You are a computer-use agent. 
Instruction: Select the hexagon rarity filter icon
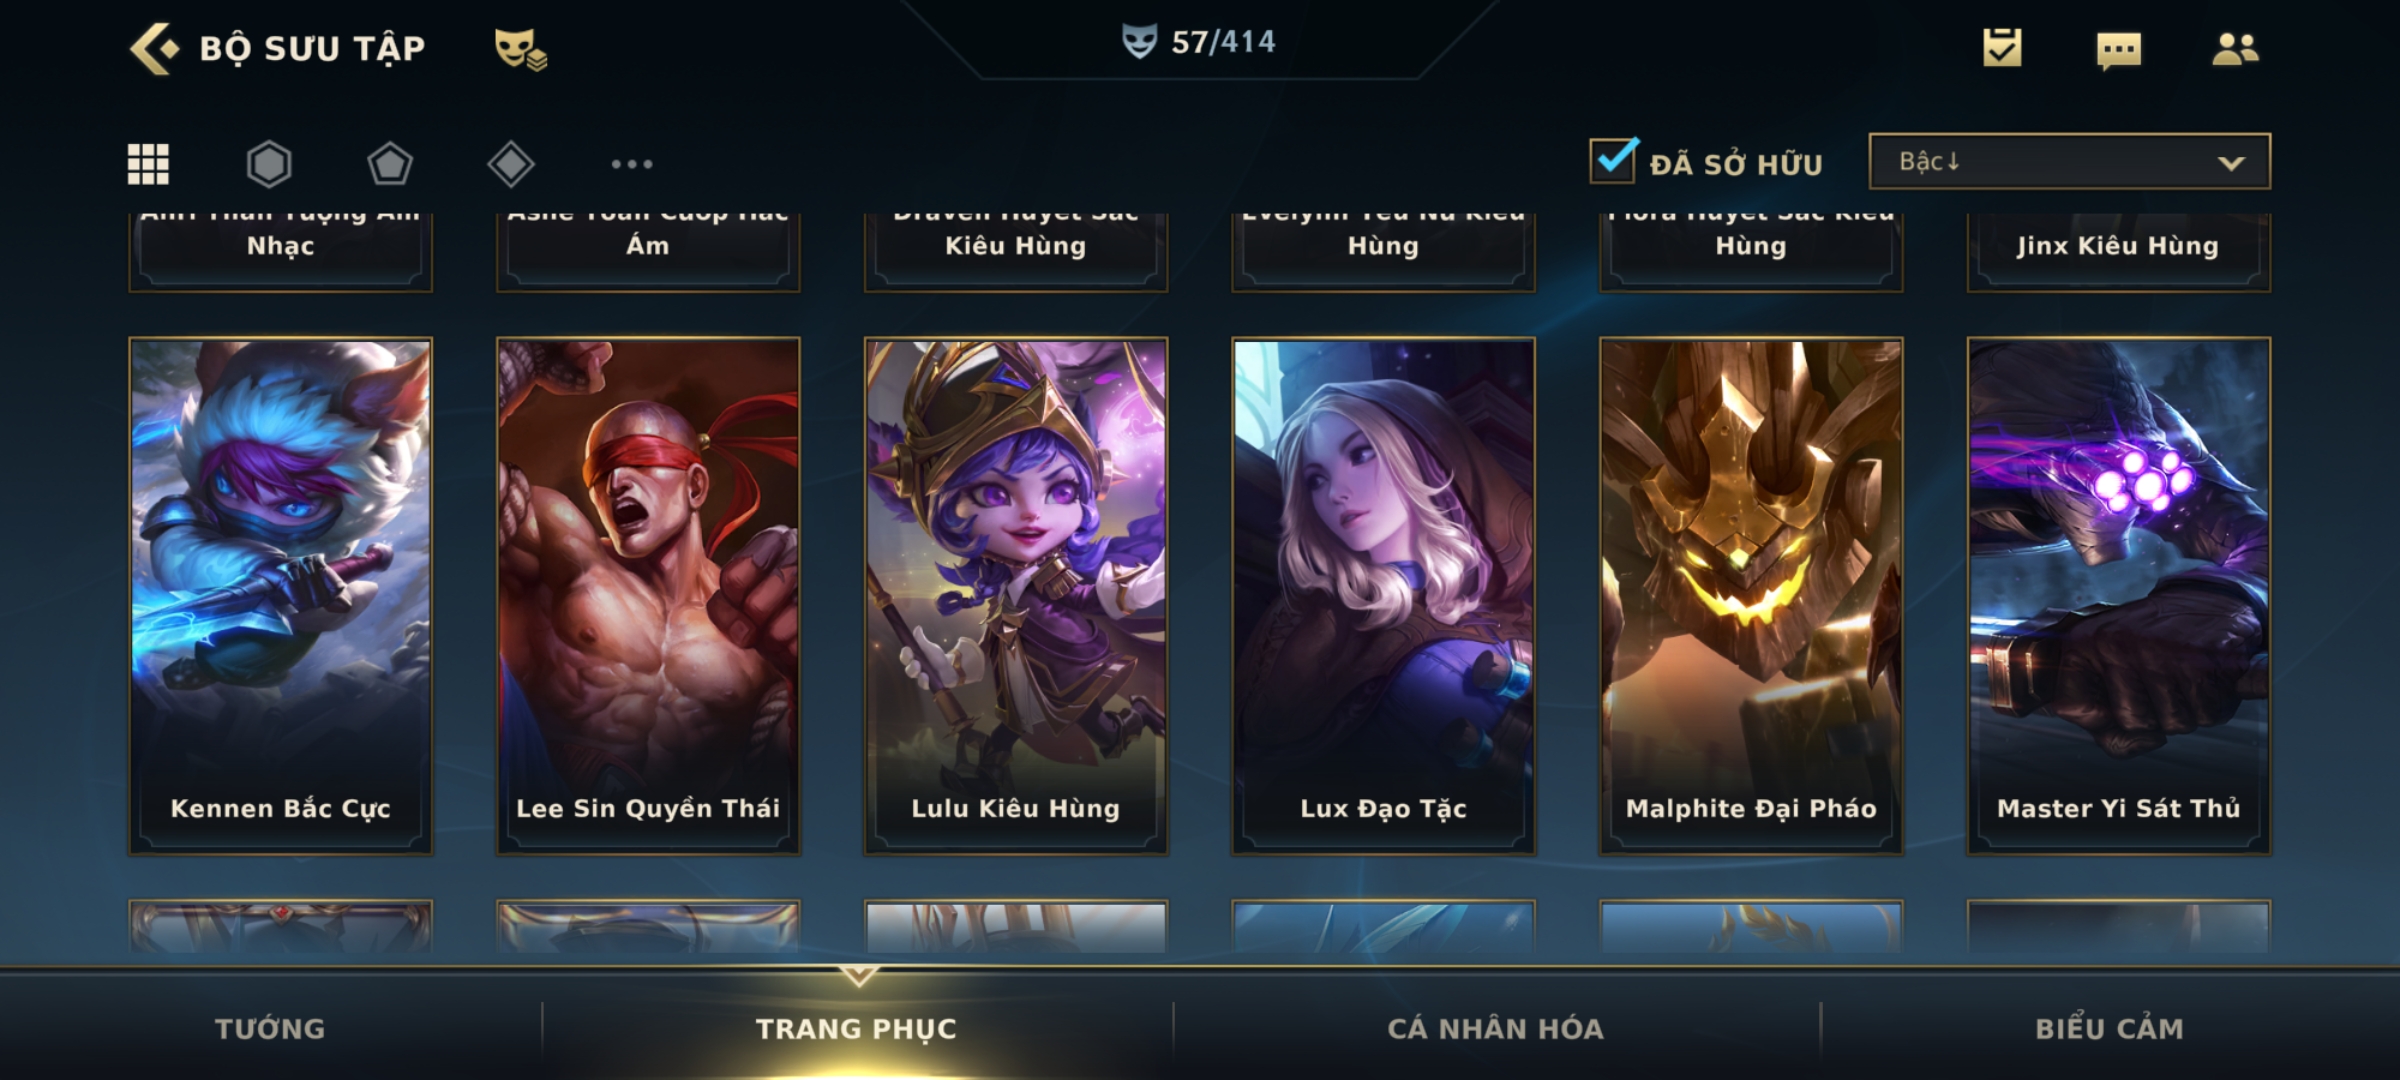269,164
